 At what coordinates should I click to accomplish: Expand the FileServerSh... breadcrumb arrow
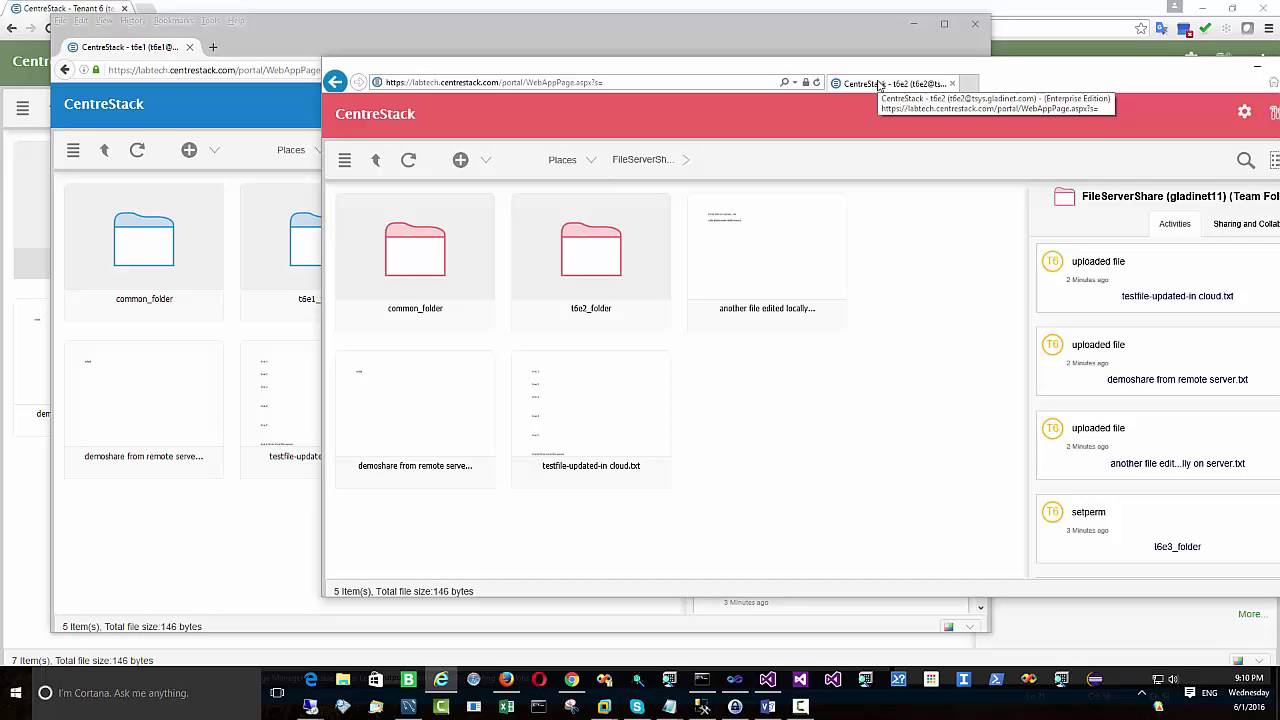click(x=686, y=160)
